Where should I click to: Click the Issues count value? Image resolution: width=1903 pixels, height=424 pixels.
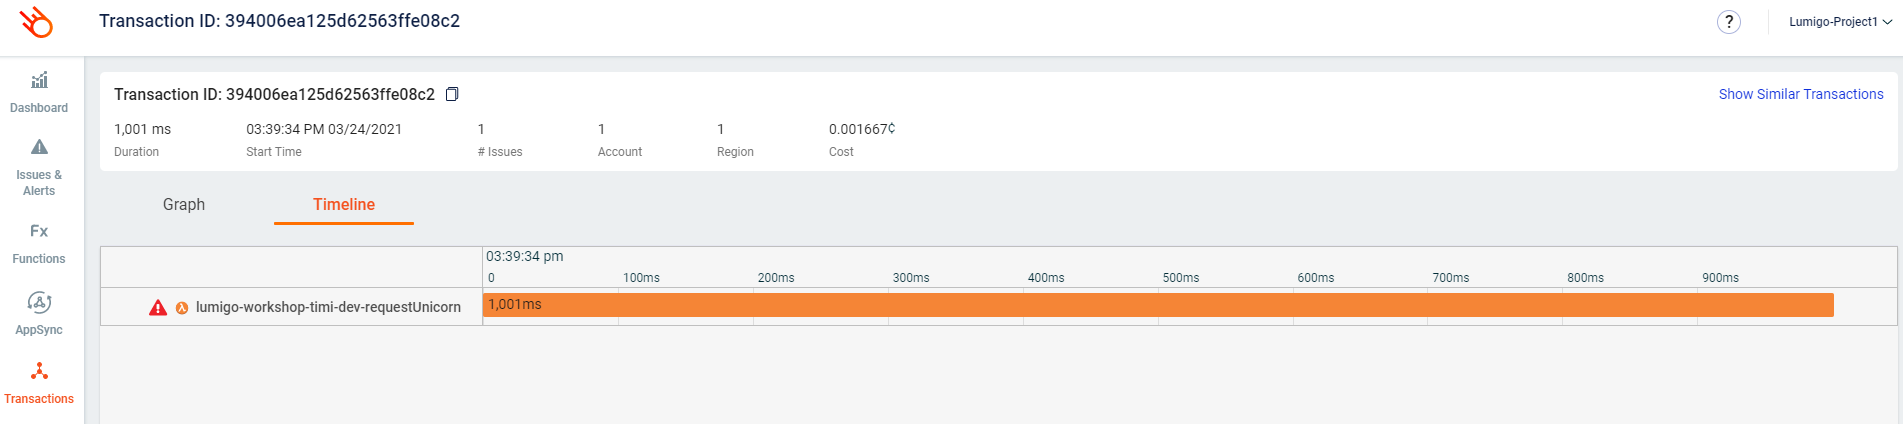[x=482, y=129]
